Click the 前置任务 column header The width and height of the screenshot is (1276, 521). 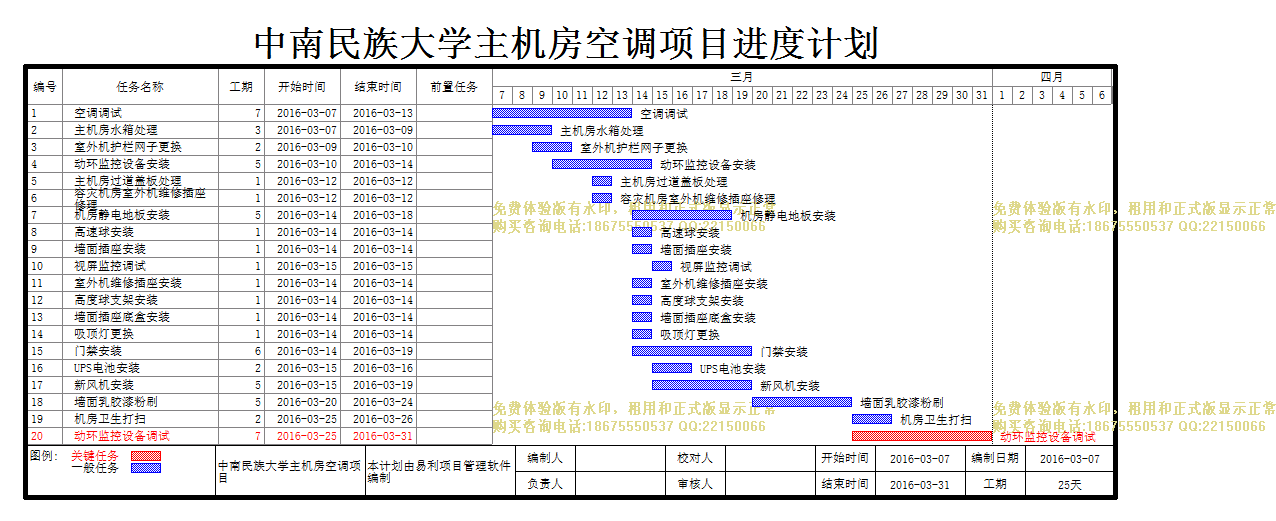click(454, 87)
